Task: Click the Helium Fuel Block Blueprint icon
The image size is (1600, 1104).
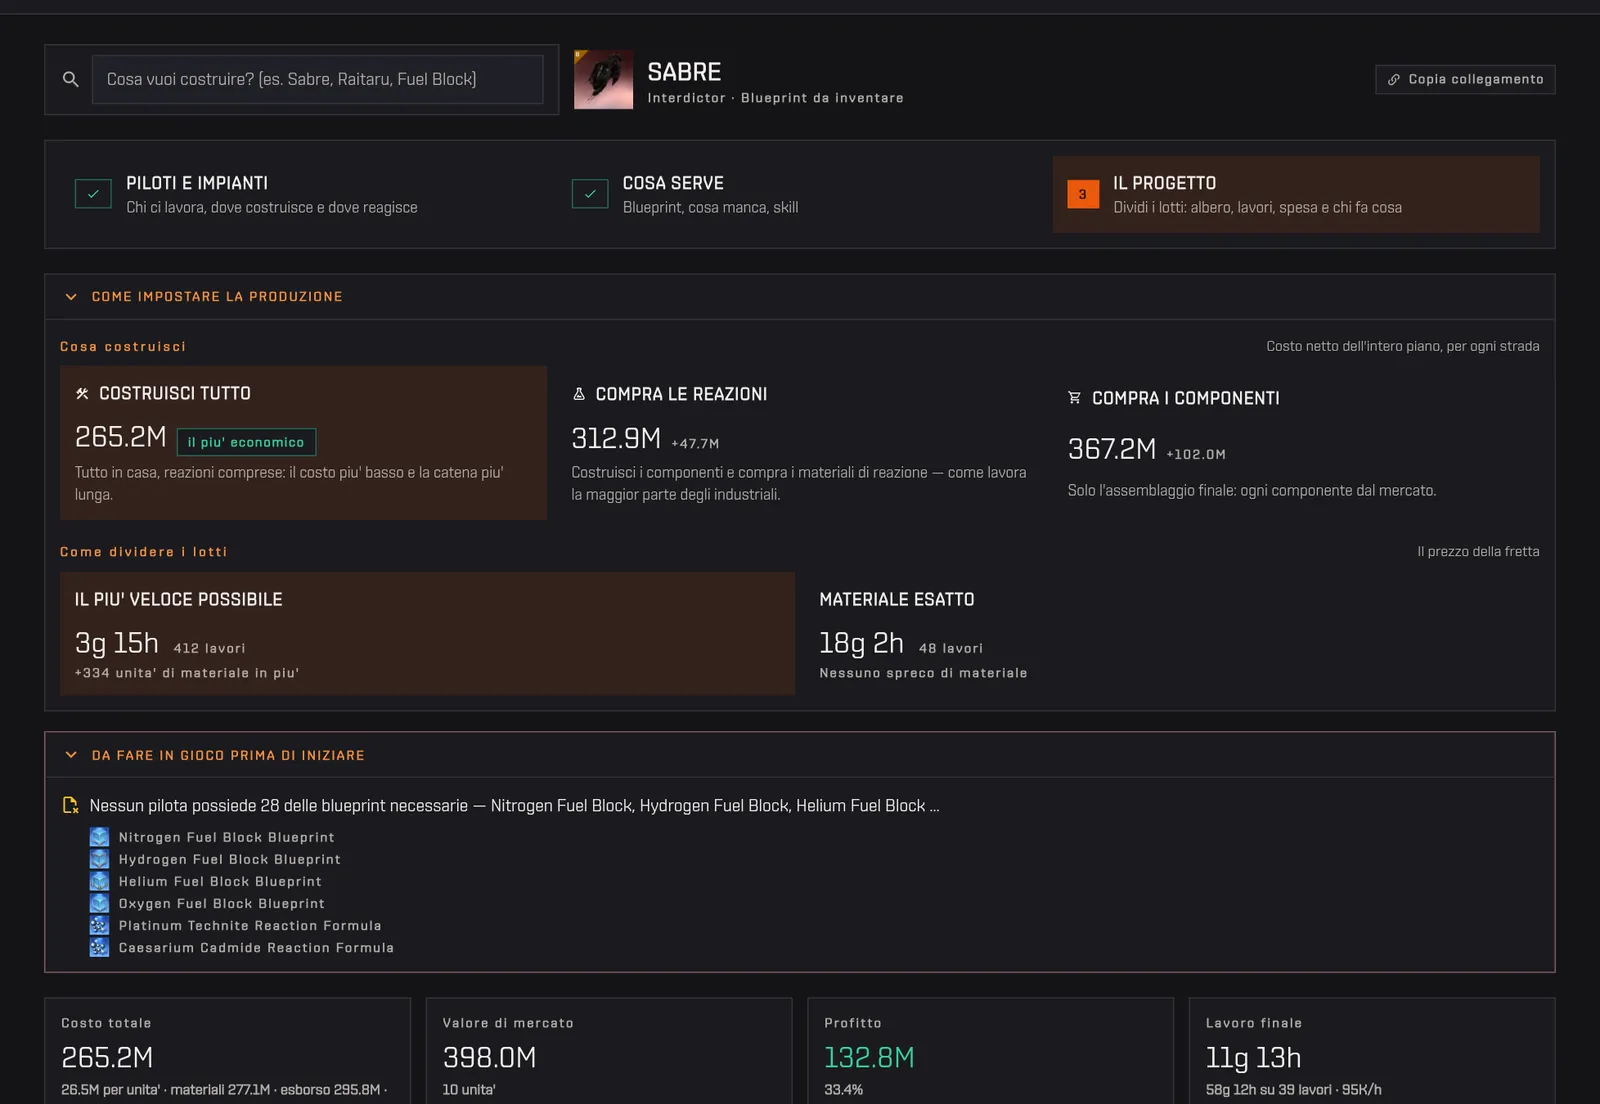Action: pos(99,881)
